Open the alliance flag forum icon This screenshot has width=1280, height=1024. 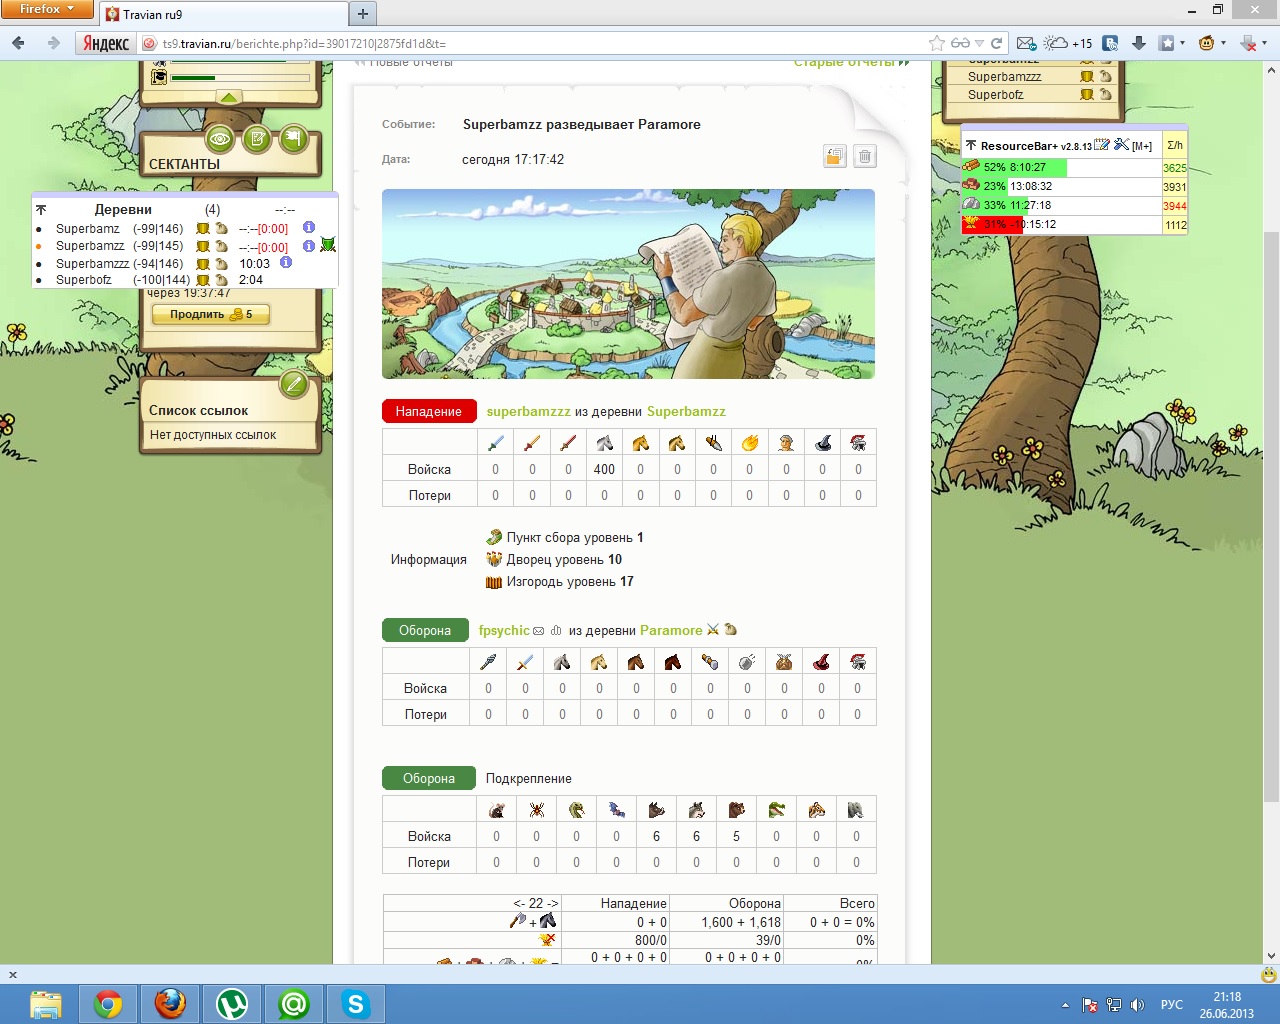tap(293, 139)
